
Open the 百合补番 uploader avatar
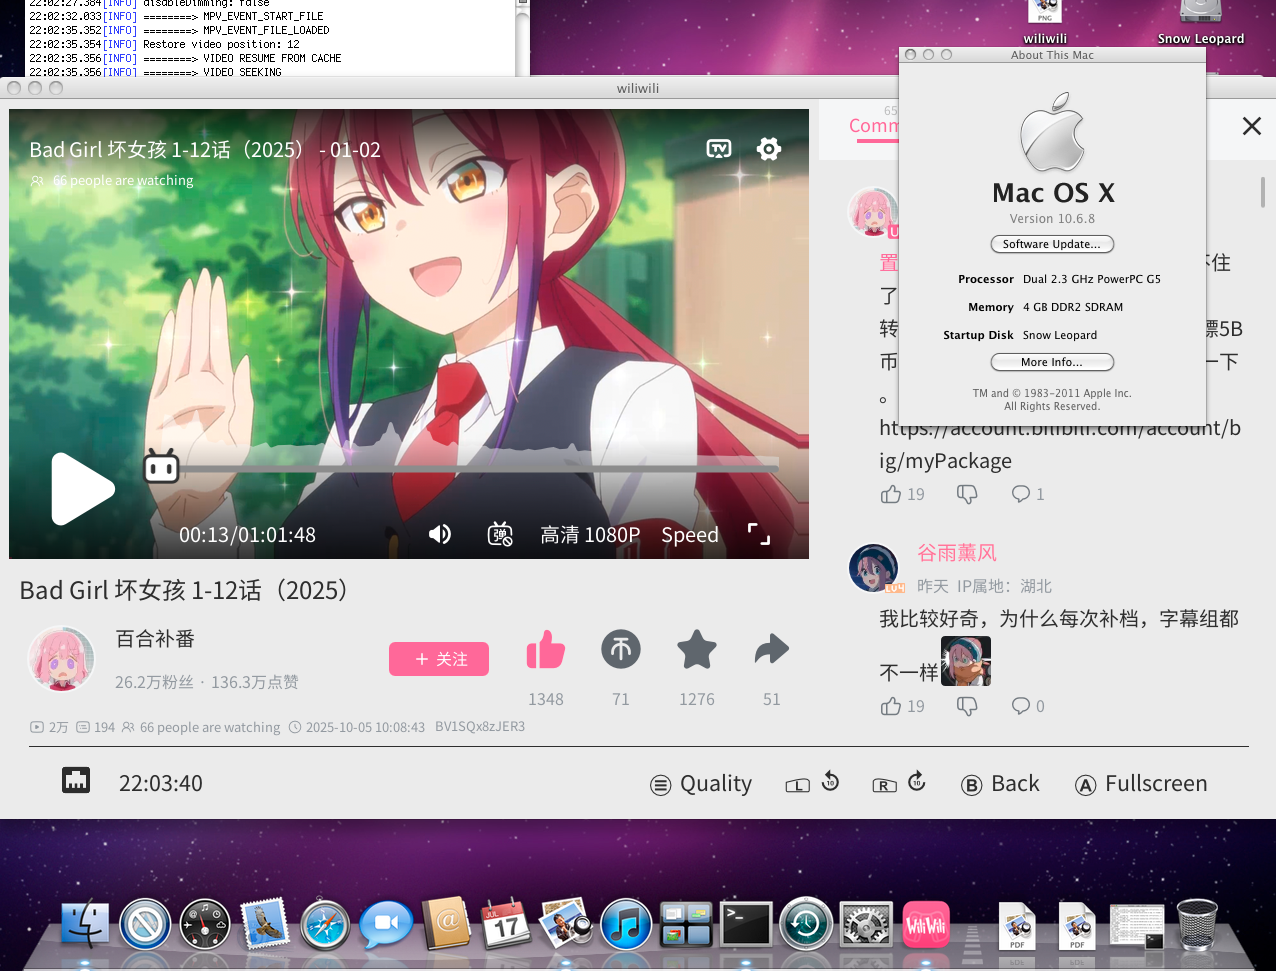tap(61, 659)
